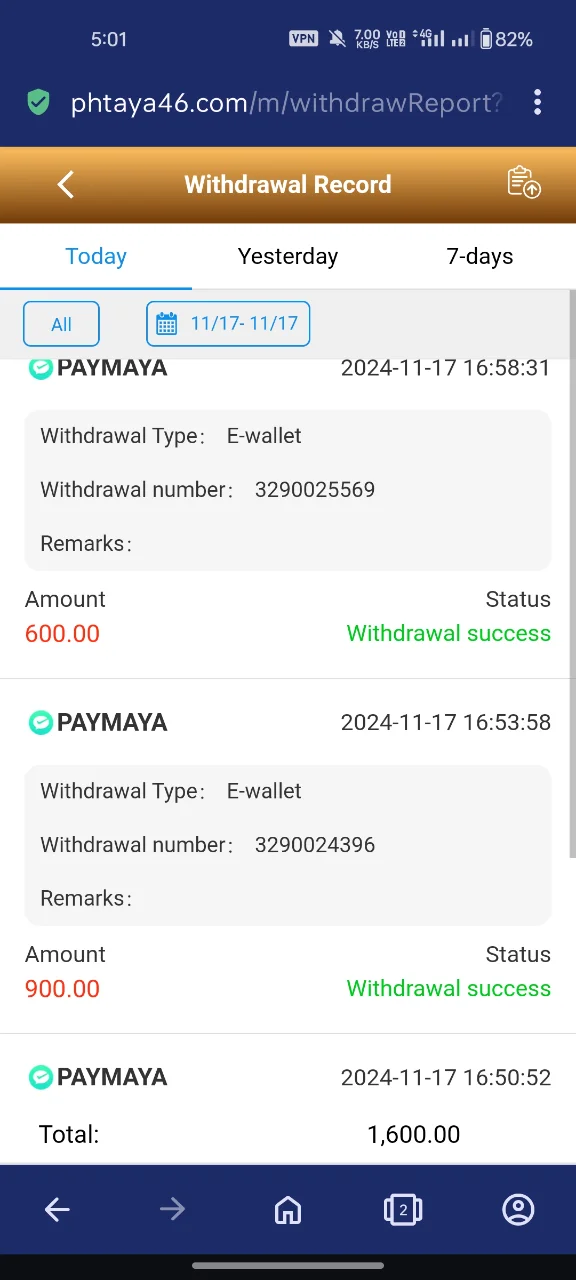Switch to the 7-days tab
Screen dimensions: 576x1280
[x=480, y=256]
